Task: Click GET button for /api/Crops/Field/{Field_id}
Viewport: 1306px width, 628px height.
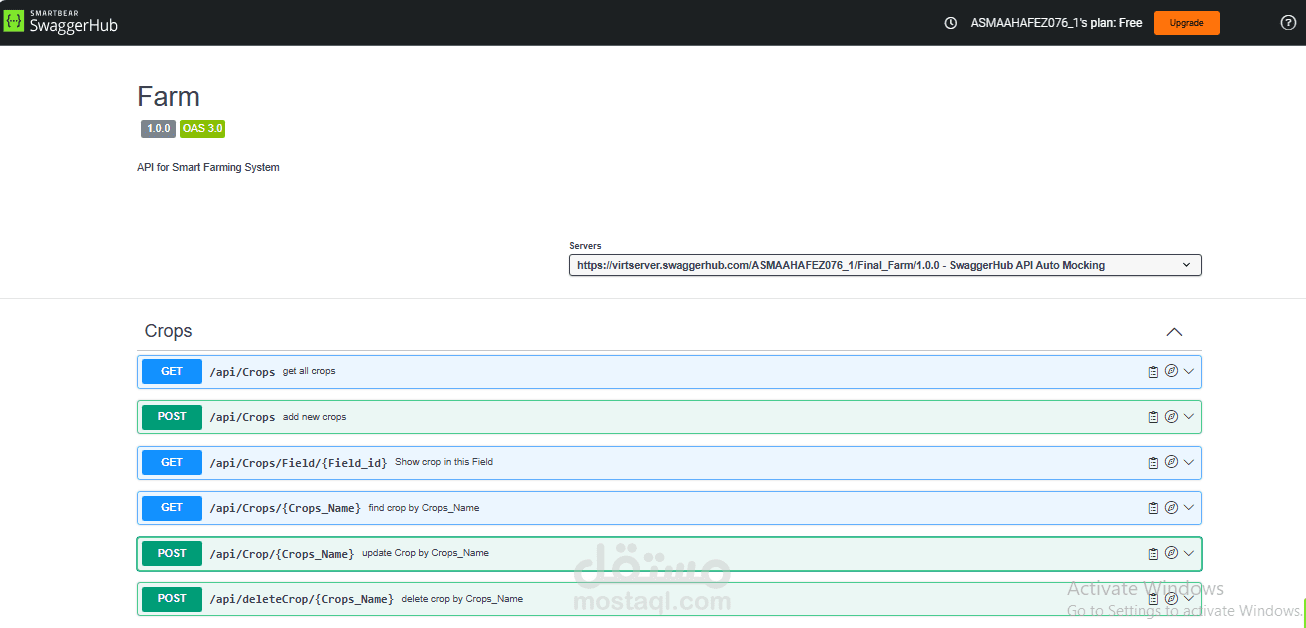Action: (172, 463)
